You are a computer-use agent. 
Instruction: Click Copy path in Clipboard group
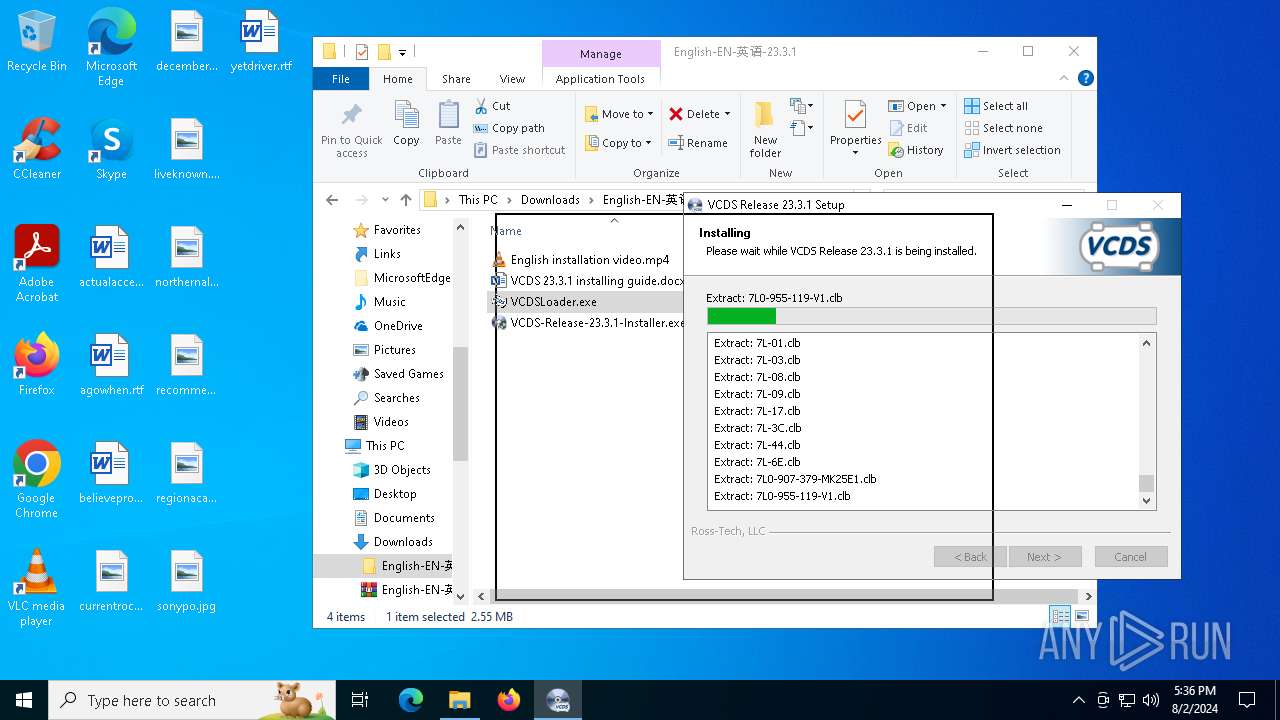pos(509,128)
